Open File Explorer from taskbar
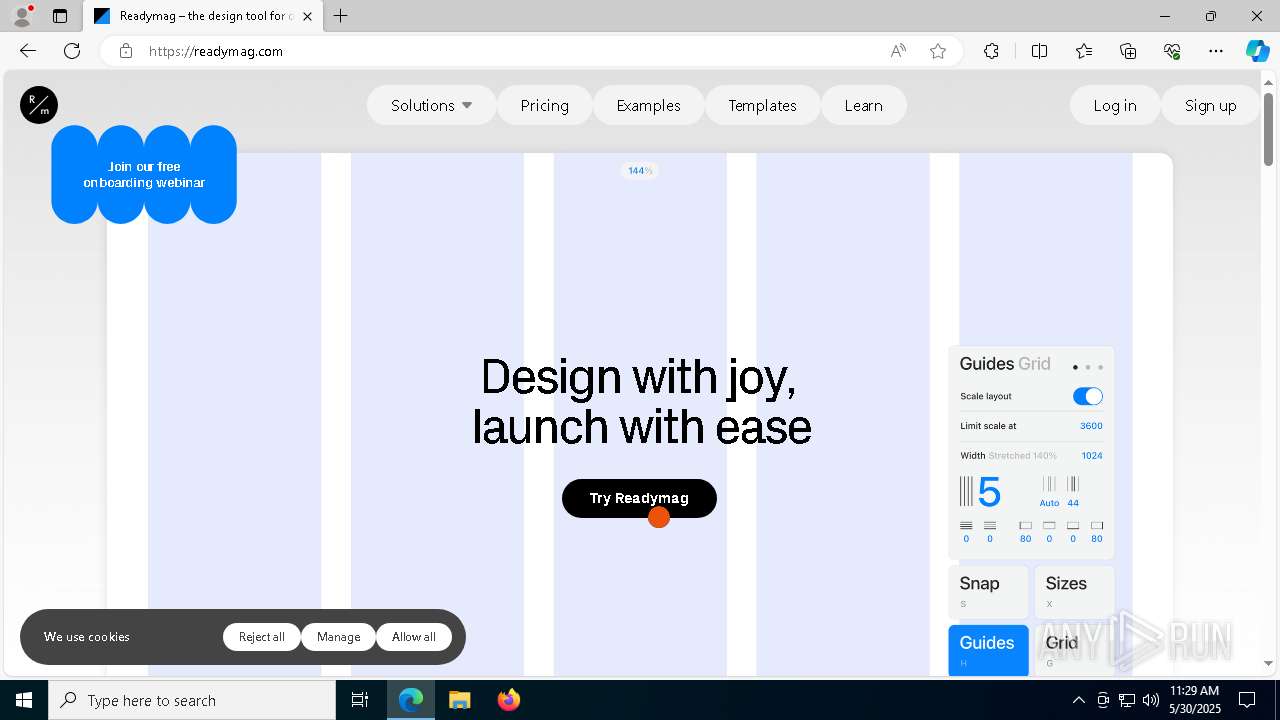The width and height of the screenshot is (1280, 720). point(459,700)
